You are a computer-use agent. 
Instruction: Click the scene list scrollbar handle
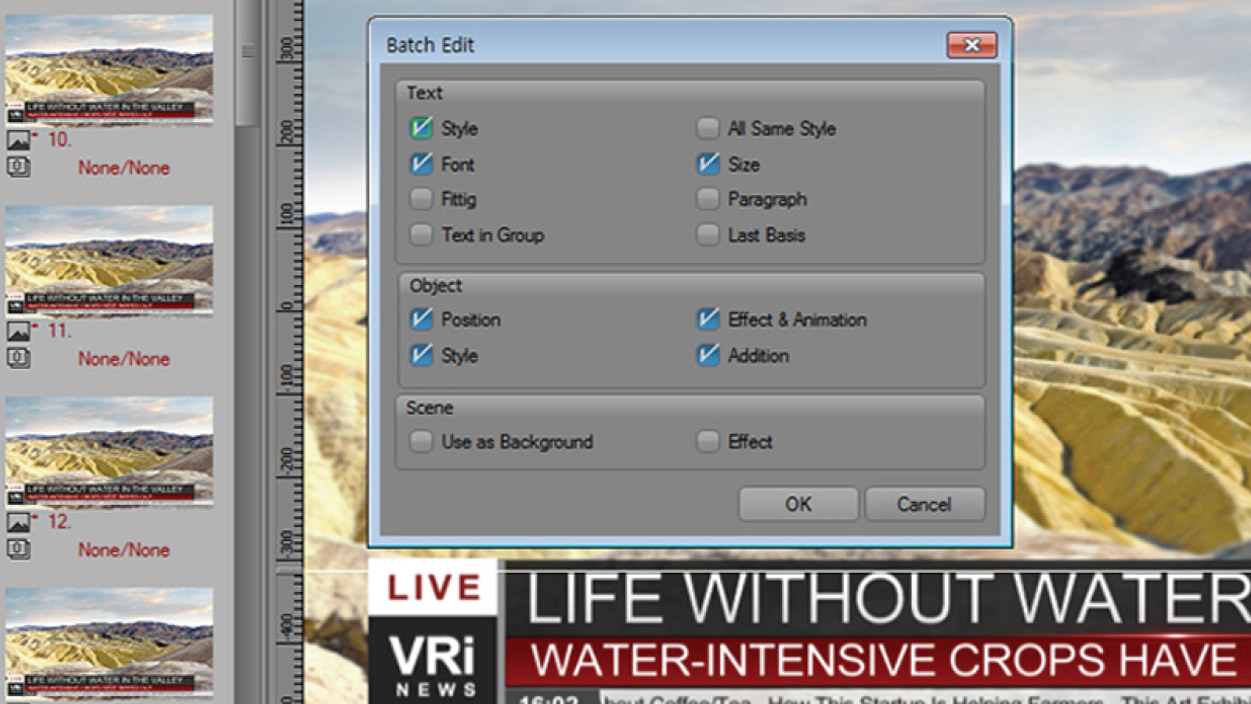[x=247, y=62]
